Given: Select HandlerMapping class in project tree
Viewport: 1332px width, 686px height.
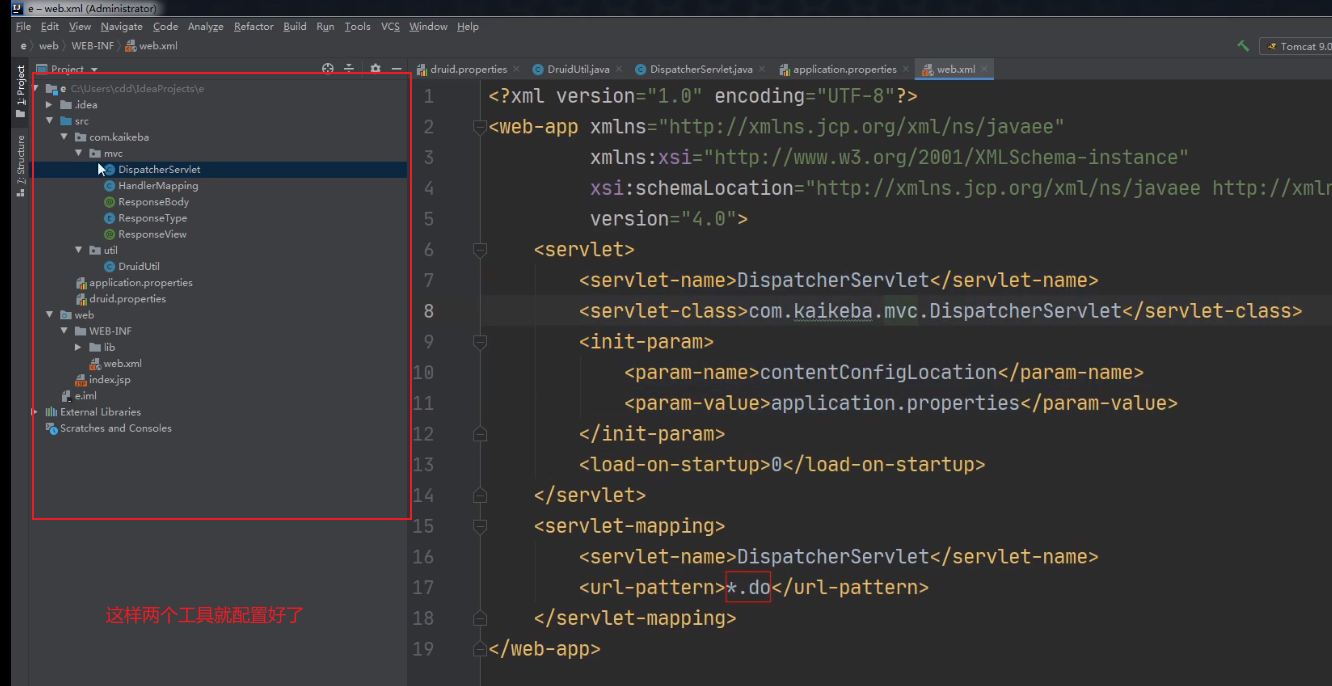Looking at the screenshot, I should (151, 186).
